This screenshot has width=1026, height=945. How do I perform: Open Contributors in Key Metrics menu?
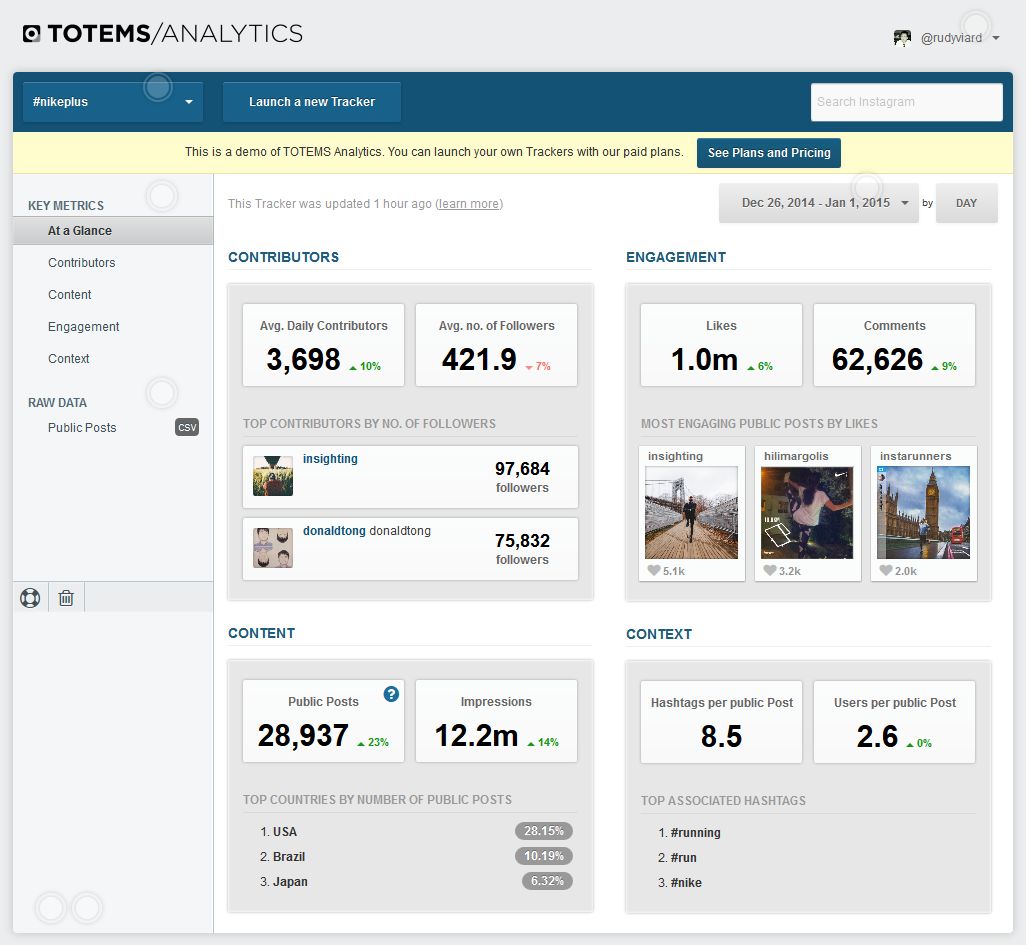coord(81,262)
